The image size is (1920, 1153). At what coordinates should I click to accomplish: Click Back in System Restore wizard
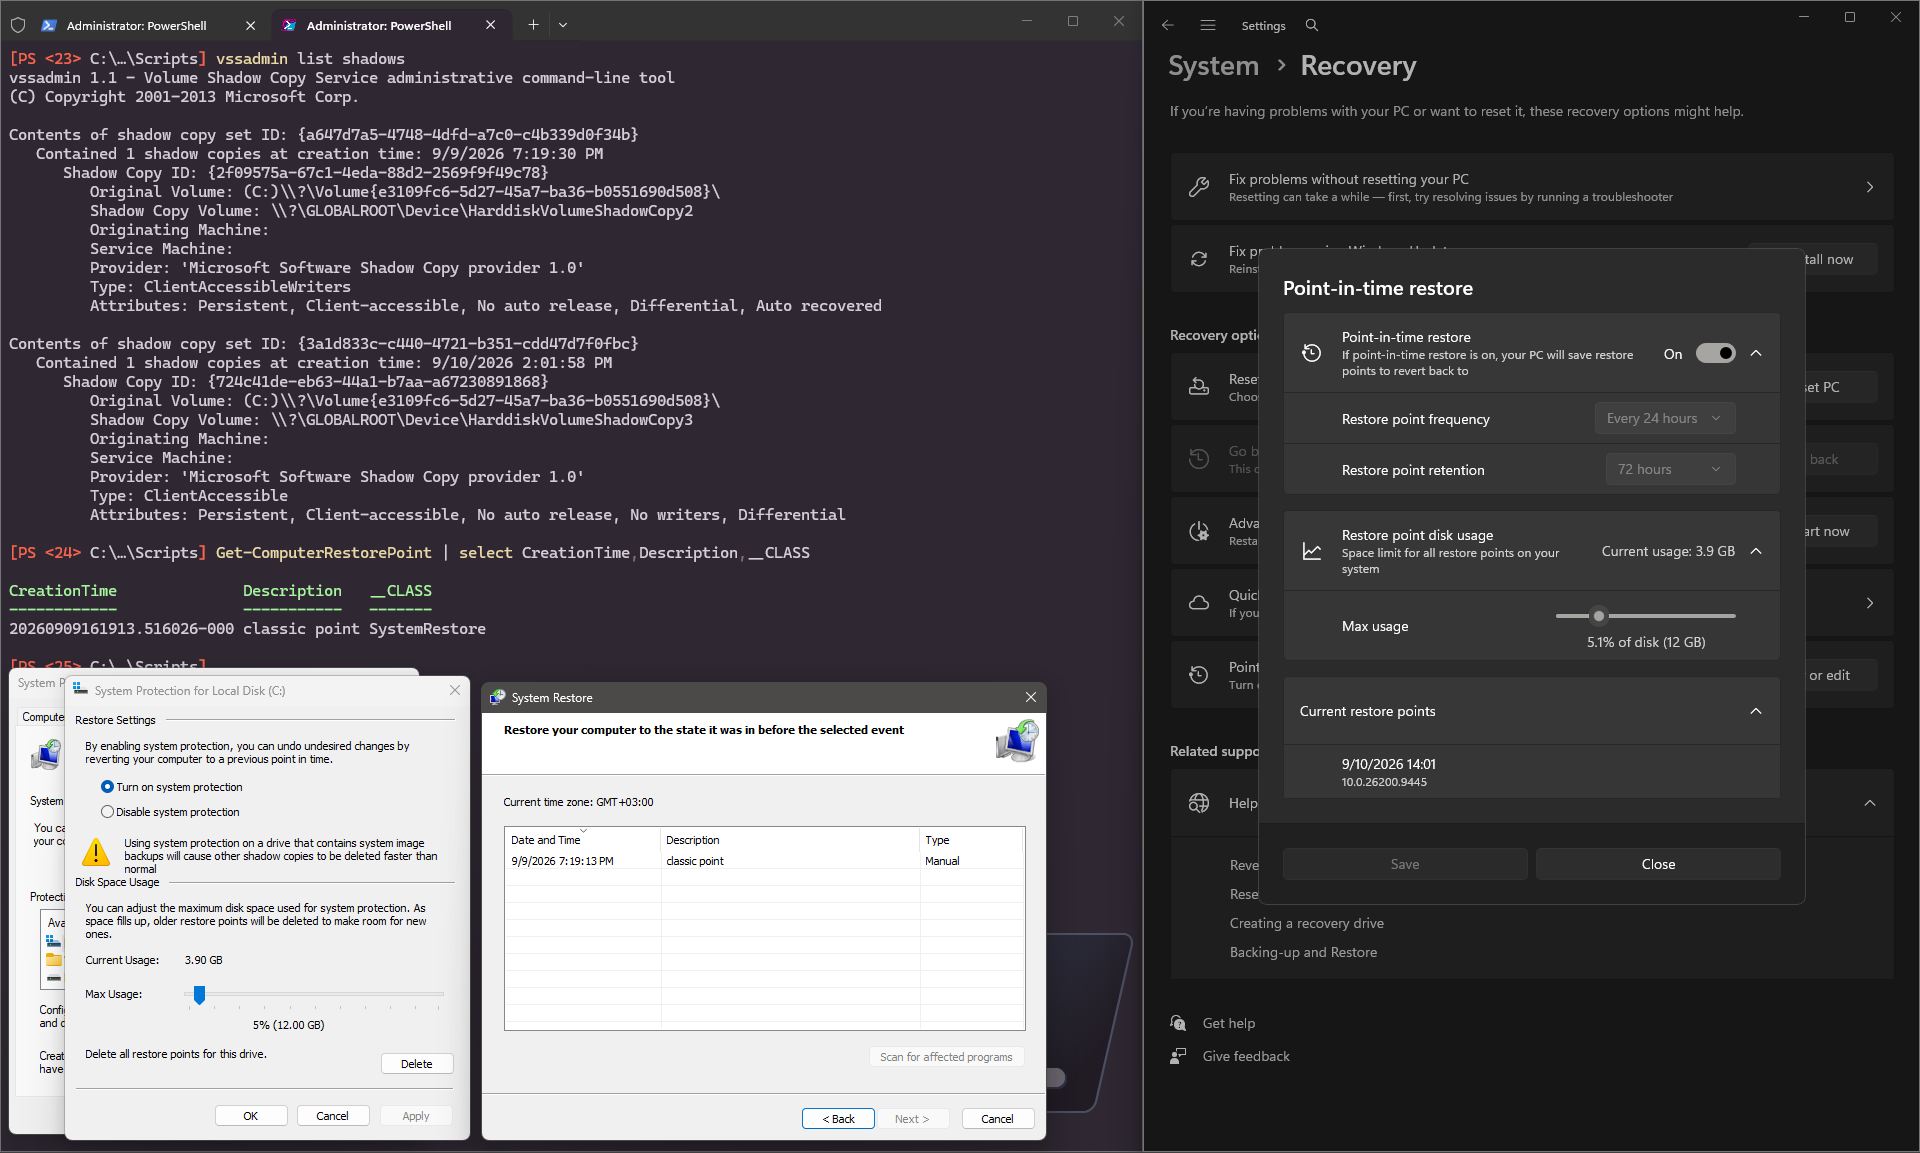tap(838, 1119)
